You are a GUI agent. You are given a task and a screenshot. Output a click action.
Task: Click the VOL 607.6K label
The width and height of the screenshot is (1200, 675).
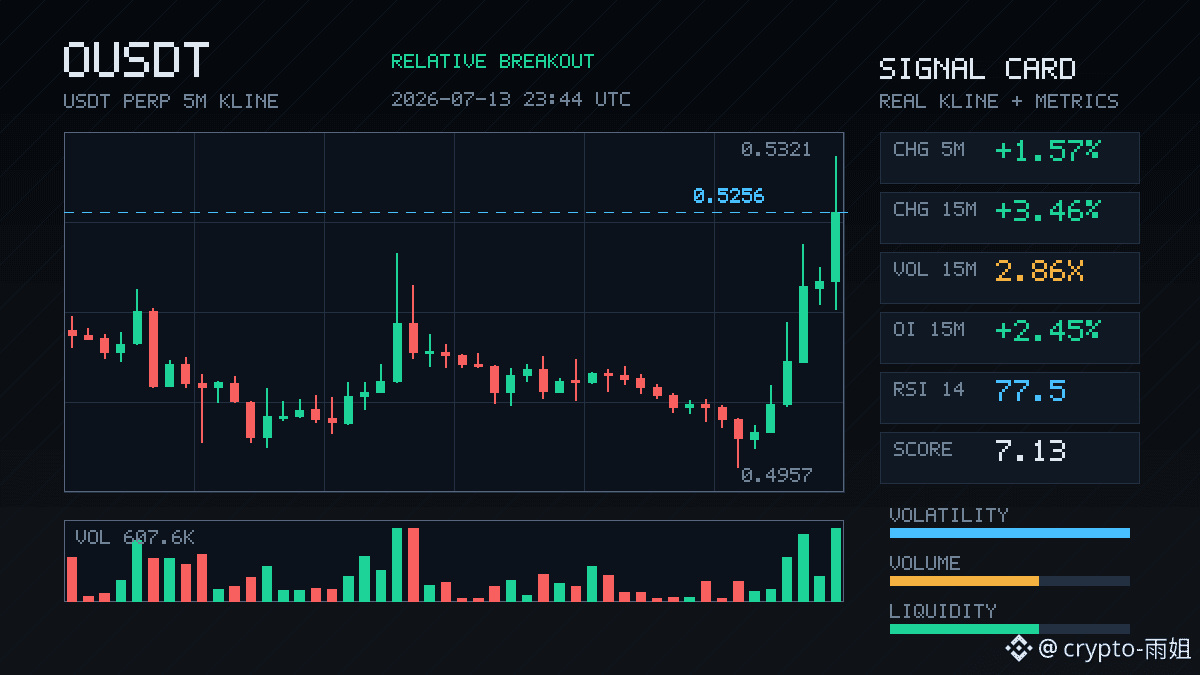pyautogui.click(x=135, y=537)
